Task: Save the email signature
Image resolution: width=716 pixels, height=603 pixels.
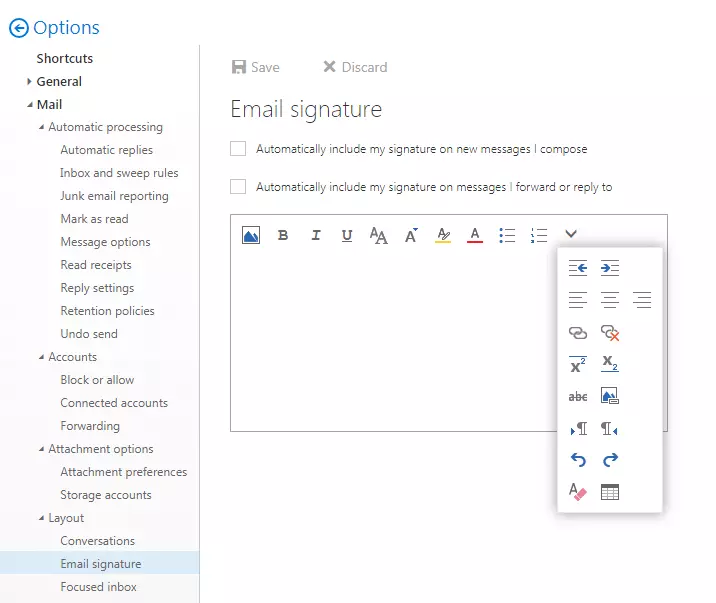Action: [x=256, y=67]
